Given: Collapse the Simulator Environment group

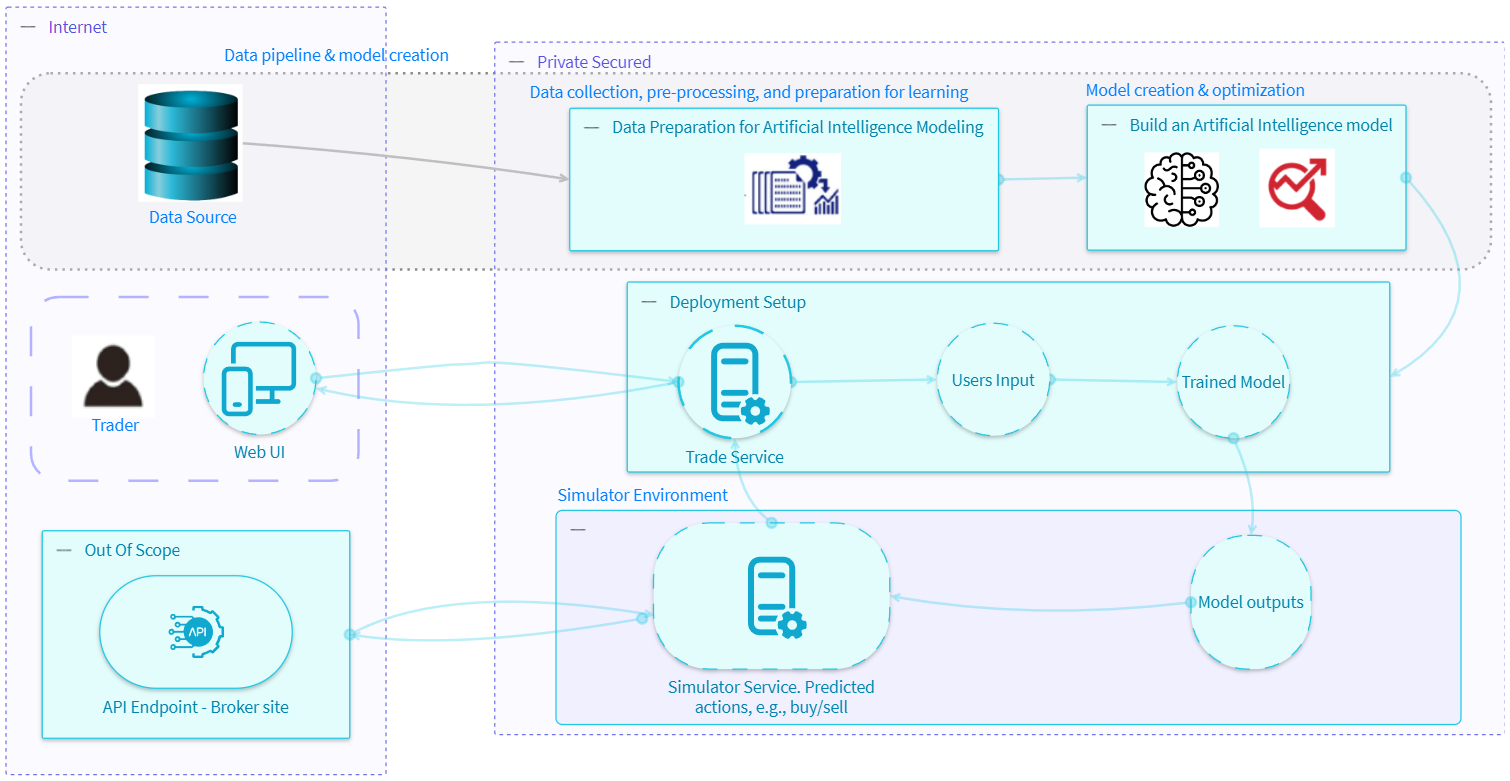Looking at the screenshot, I should (577, 530).
